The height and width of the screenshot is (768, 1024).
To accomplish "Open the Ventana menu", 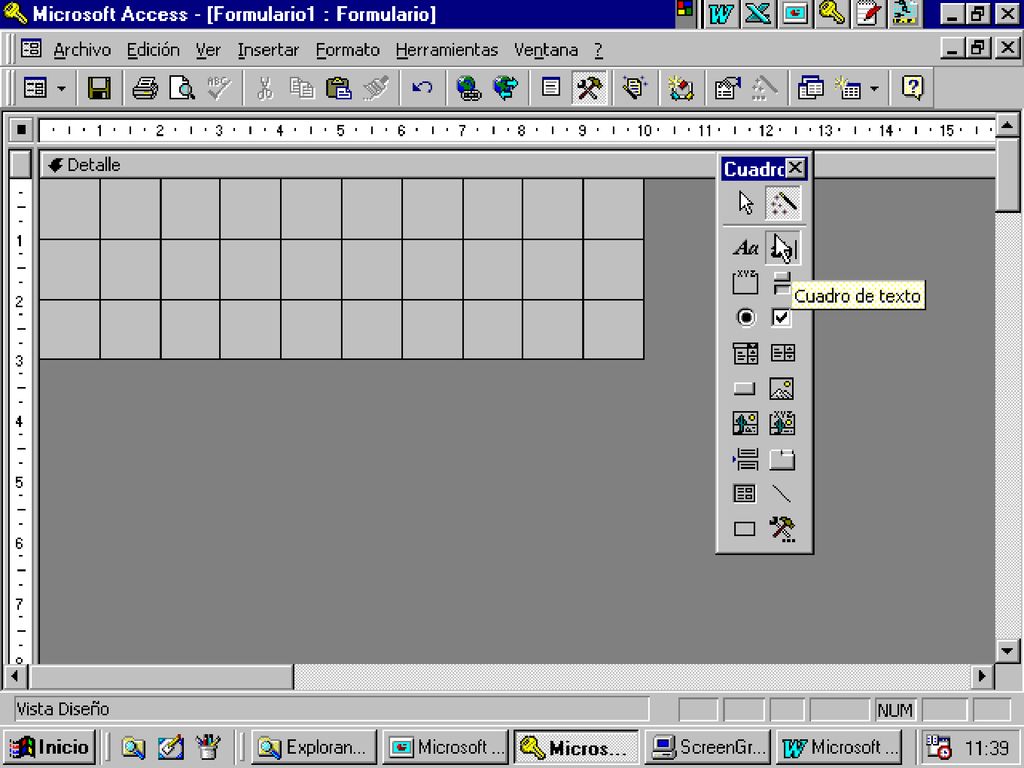I will click(546, 50).
